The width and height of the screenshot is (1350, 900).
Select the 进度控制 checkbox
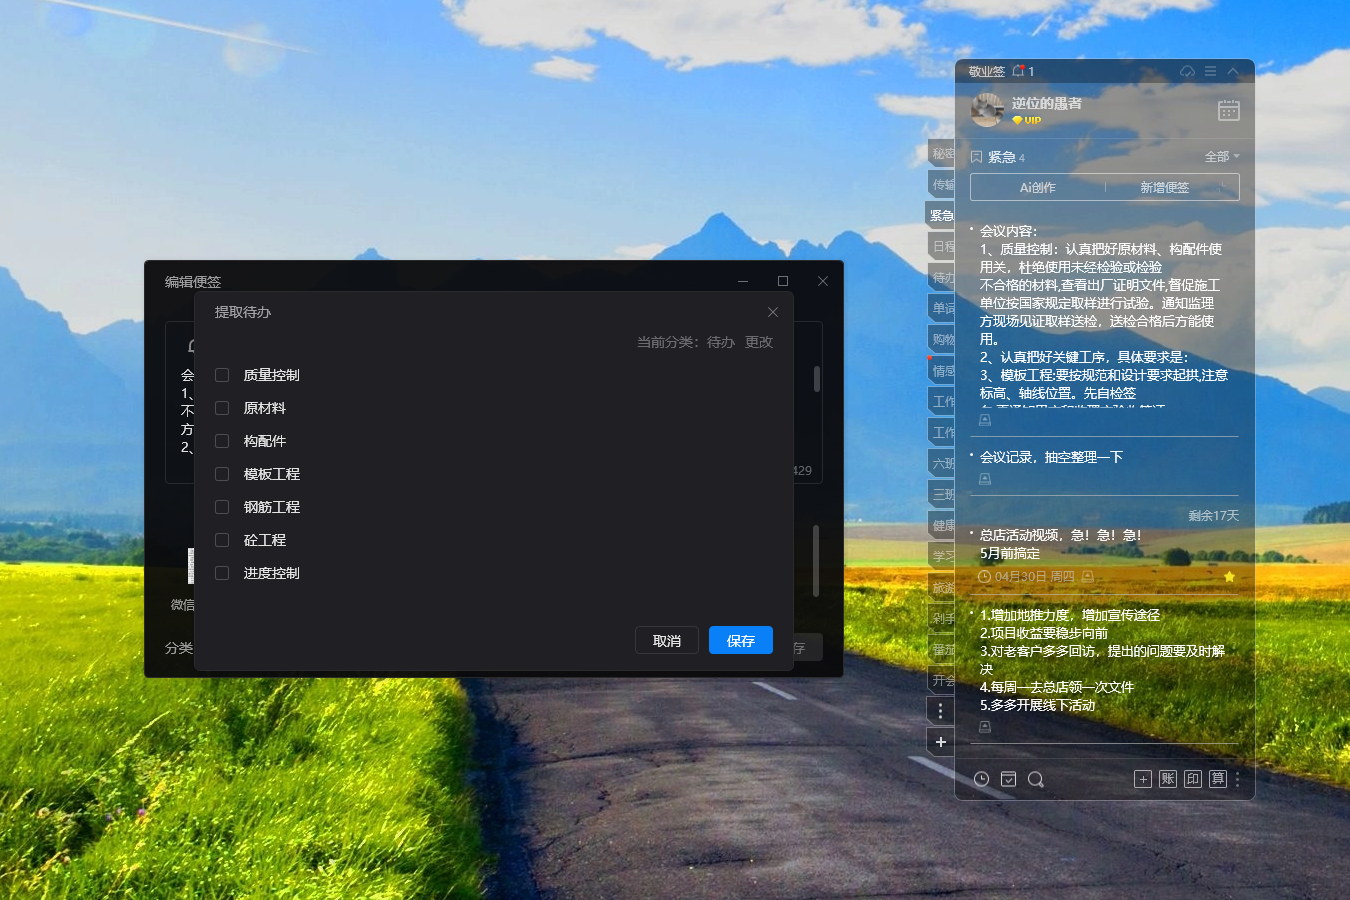(x=222, y=573)
